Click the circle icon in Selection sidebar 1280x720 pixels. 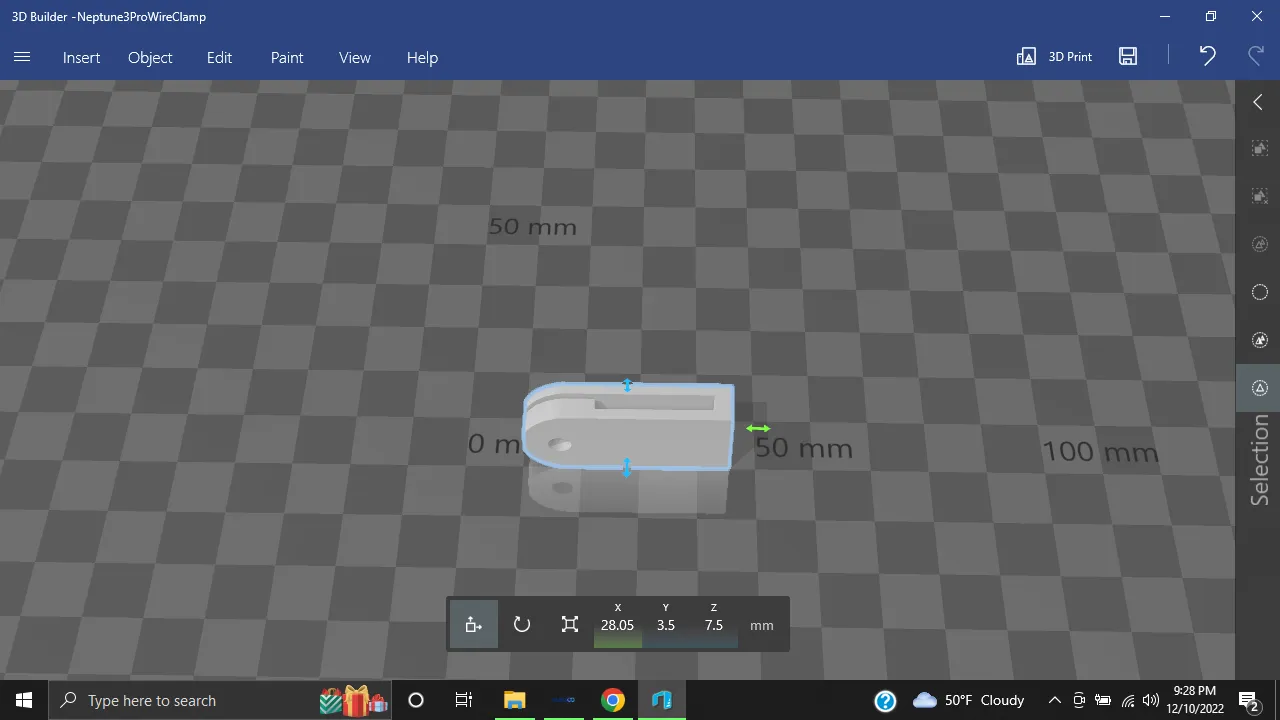tap(1260, 292)
